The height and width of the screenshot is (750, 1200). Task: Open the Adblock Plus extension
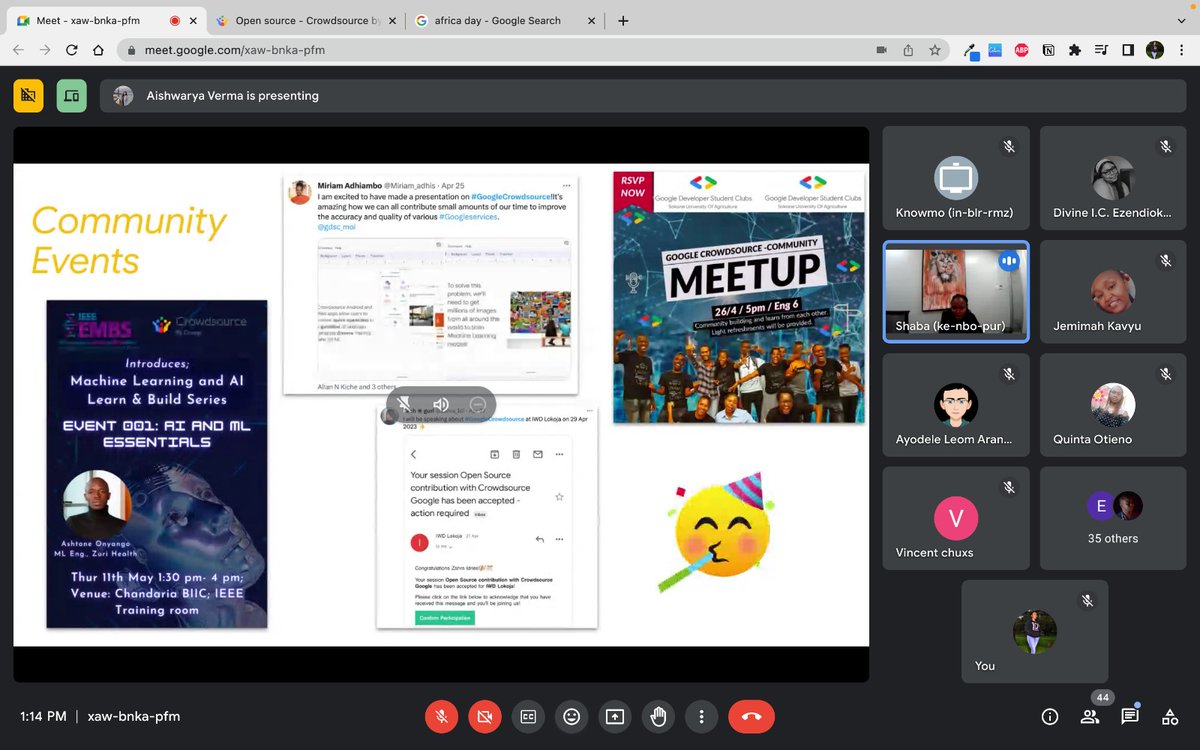tap(1022, 50)
